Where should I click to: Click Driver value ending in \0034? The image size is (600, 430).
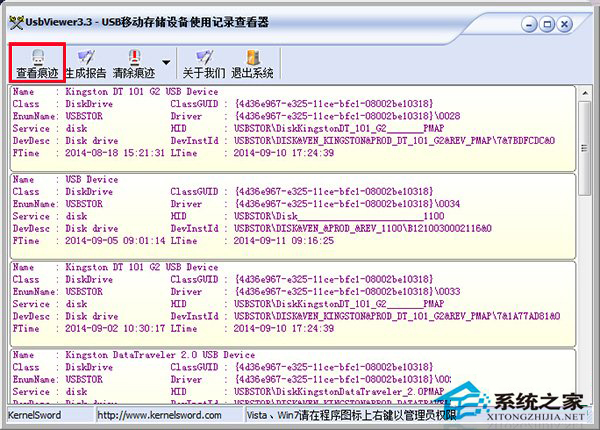tap(347, 204)
